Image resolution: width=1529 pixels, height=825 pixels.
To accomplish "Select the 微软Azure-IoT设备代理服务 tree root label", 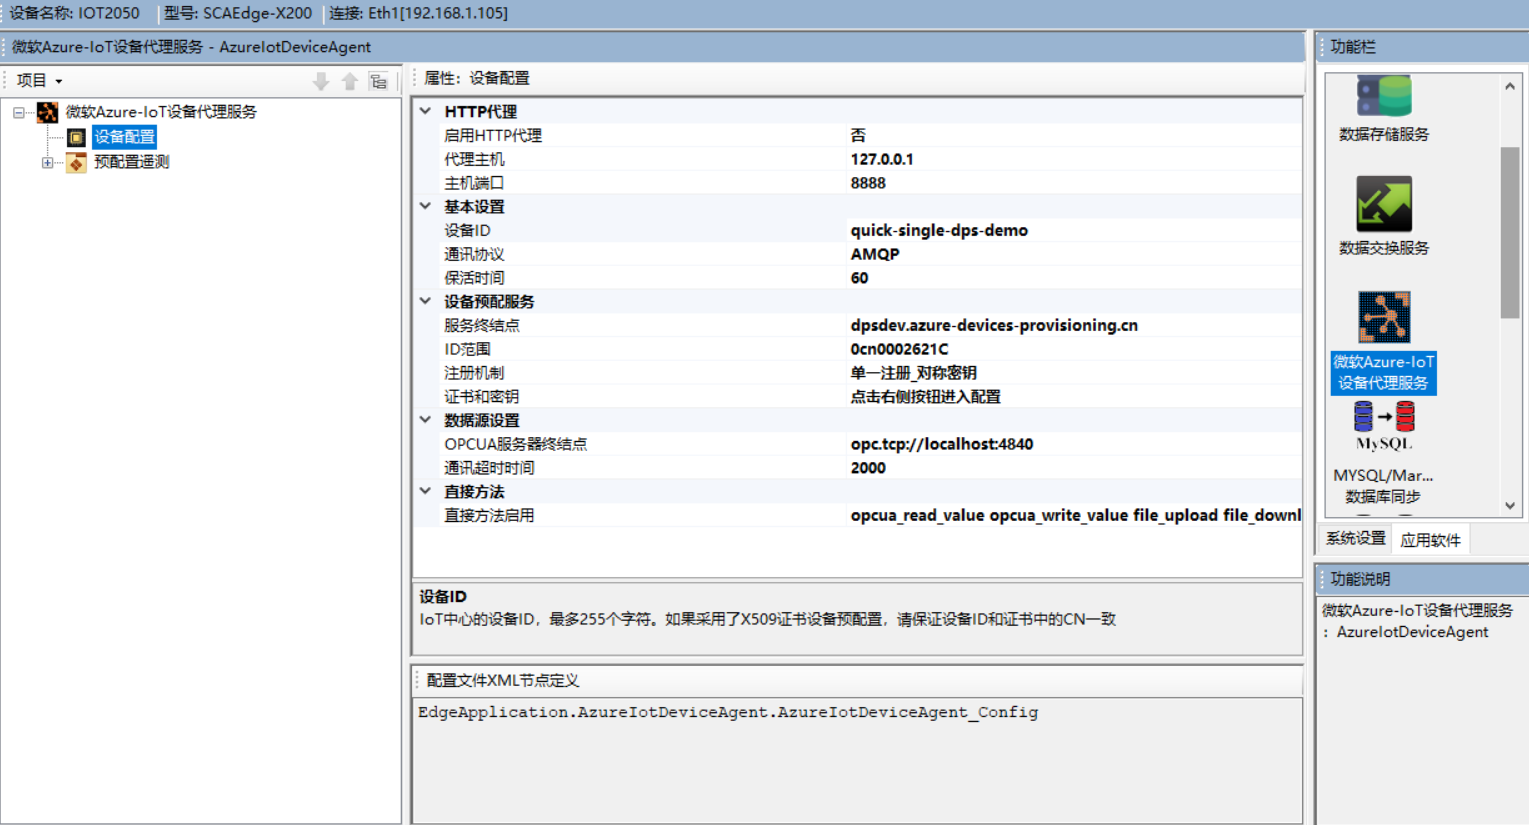I will (161, 112).
